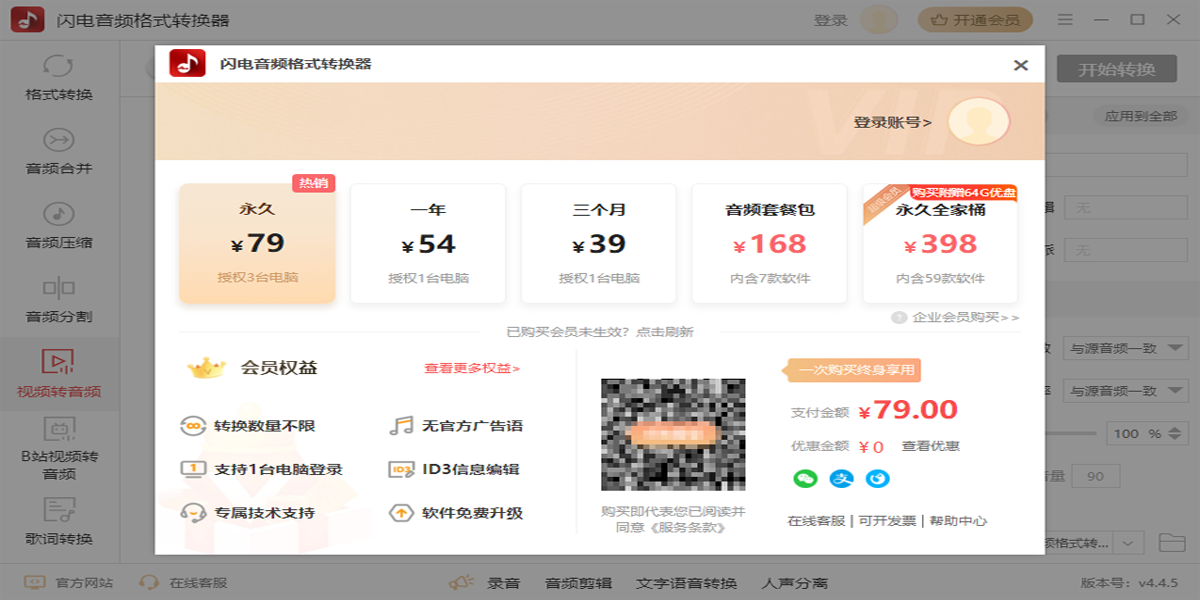Click the 专属技术支持 benefit icon
This screenshot has height=600, width=1200.
pyautogui.click(x=193, y=513)
